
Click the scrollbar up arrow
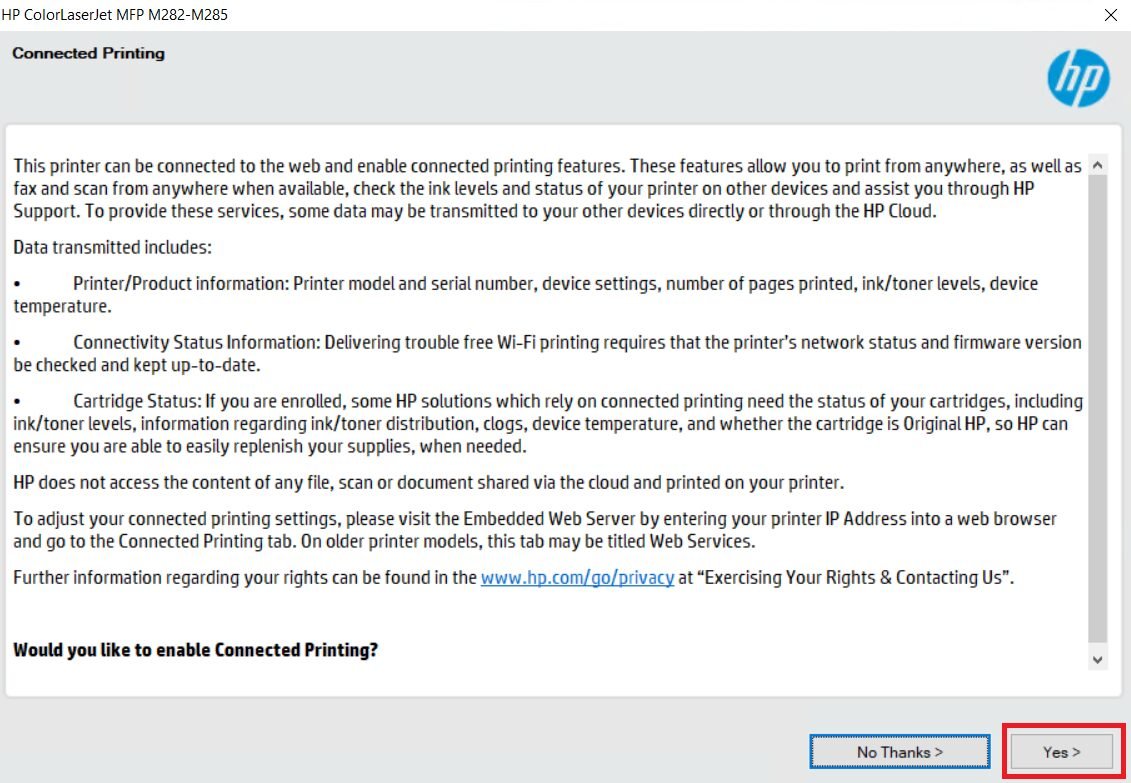[1098, 165]
